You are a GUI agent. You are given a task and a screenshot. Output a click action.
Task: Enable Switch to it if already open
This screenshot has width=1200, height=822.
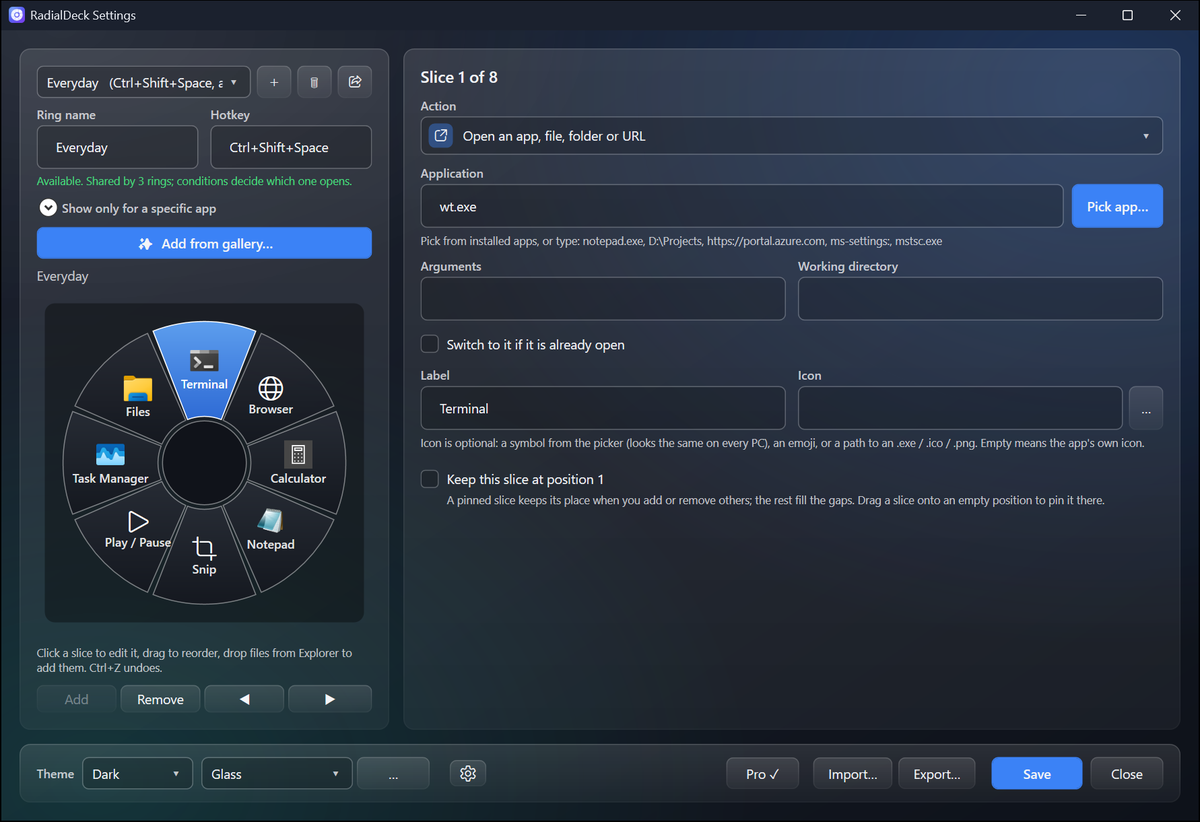pos(430,344)
